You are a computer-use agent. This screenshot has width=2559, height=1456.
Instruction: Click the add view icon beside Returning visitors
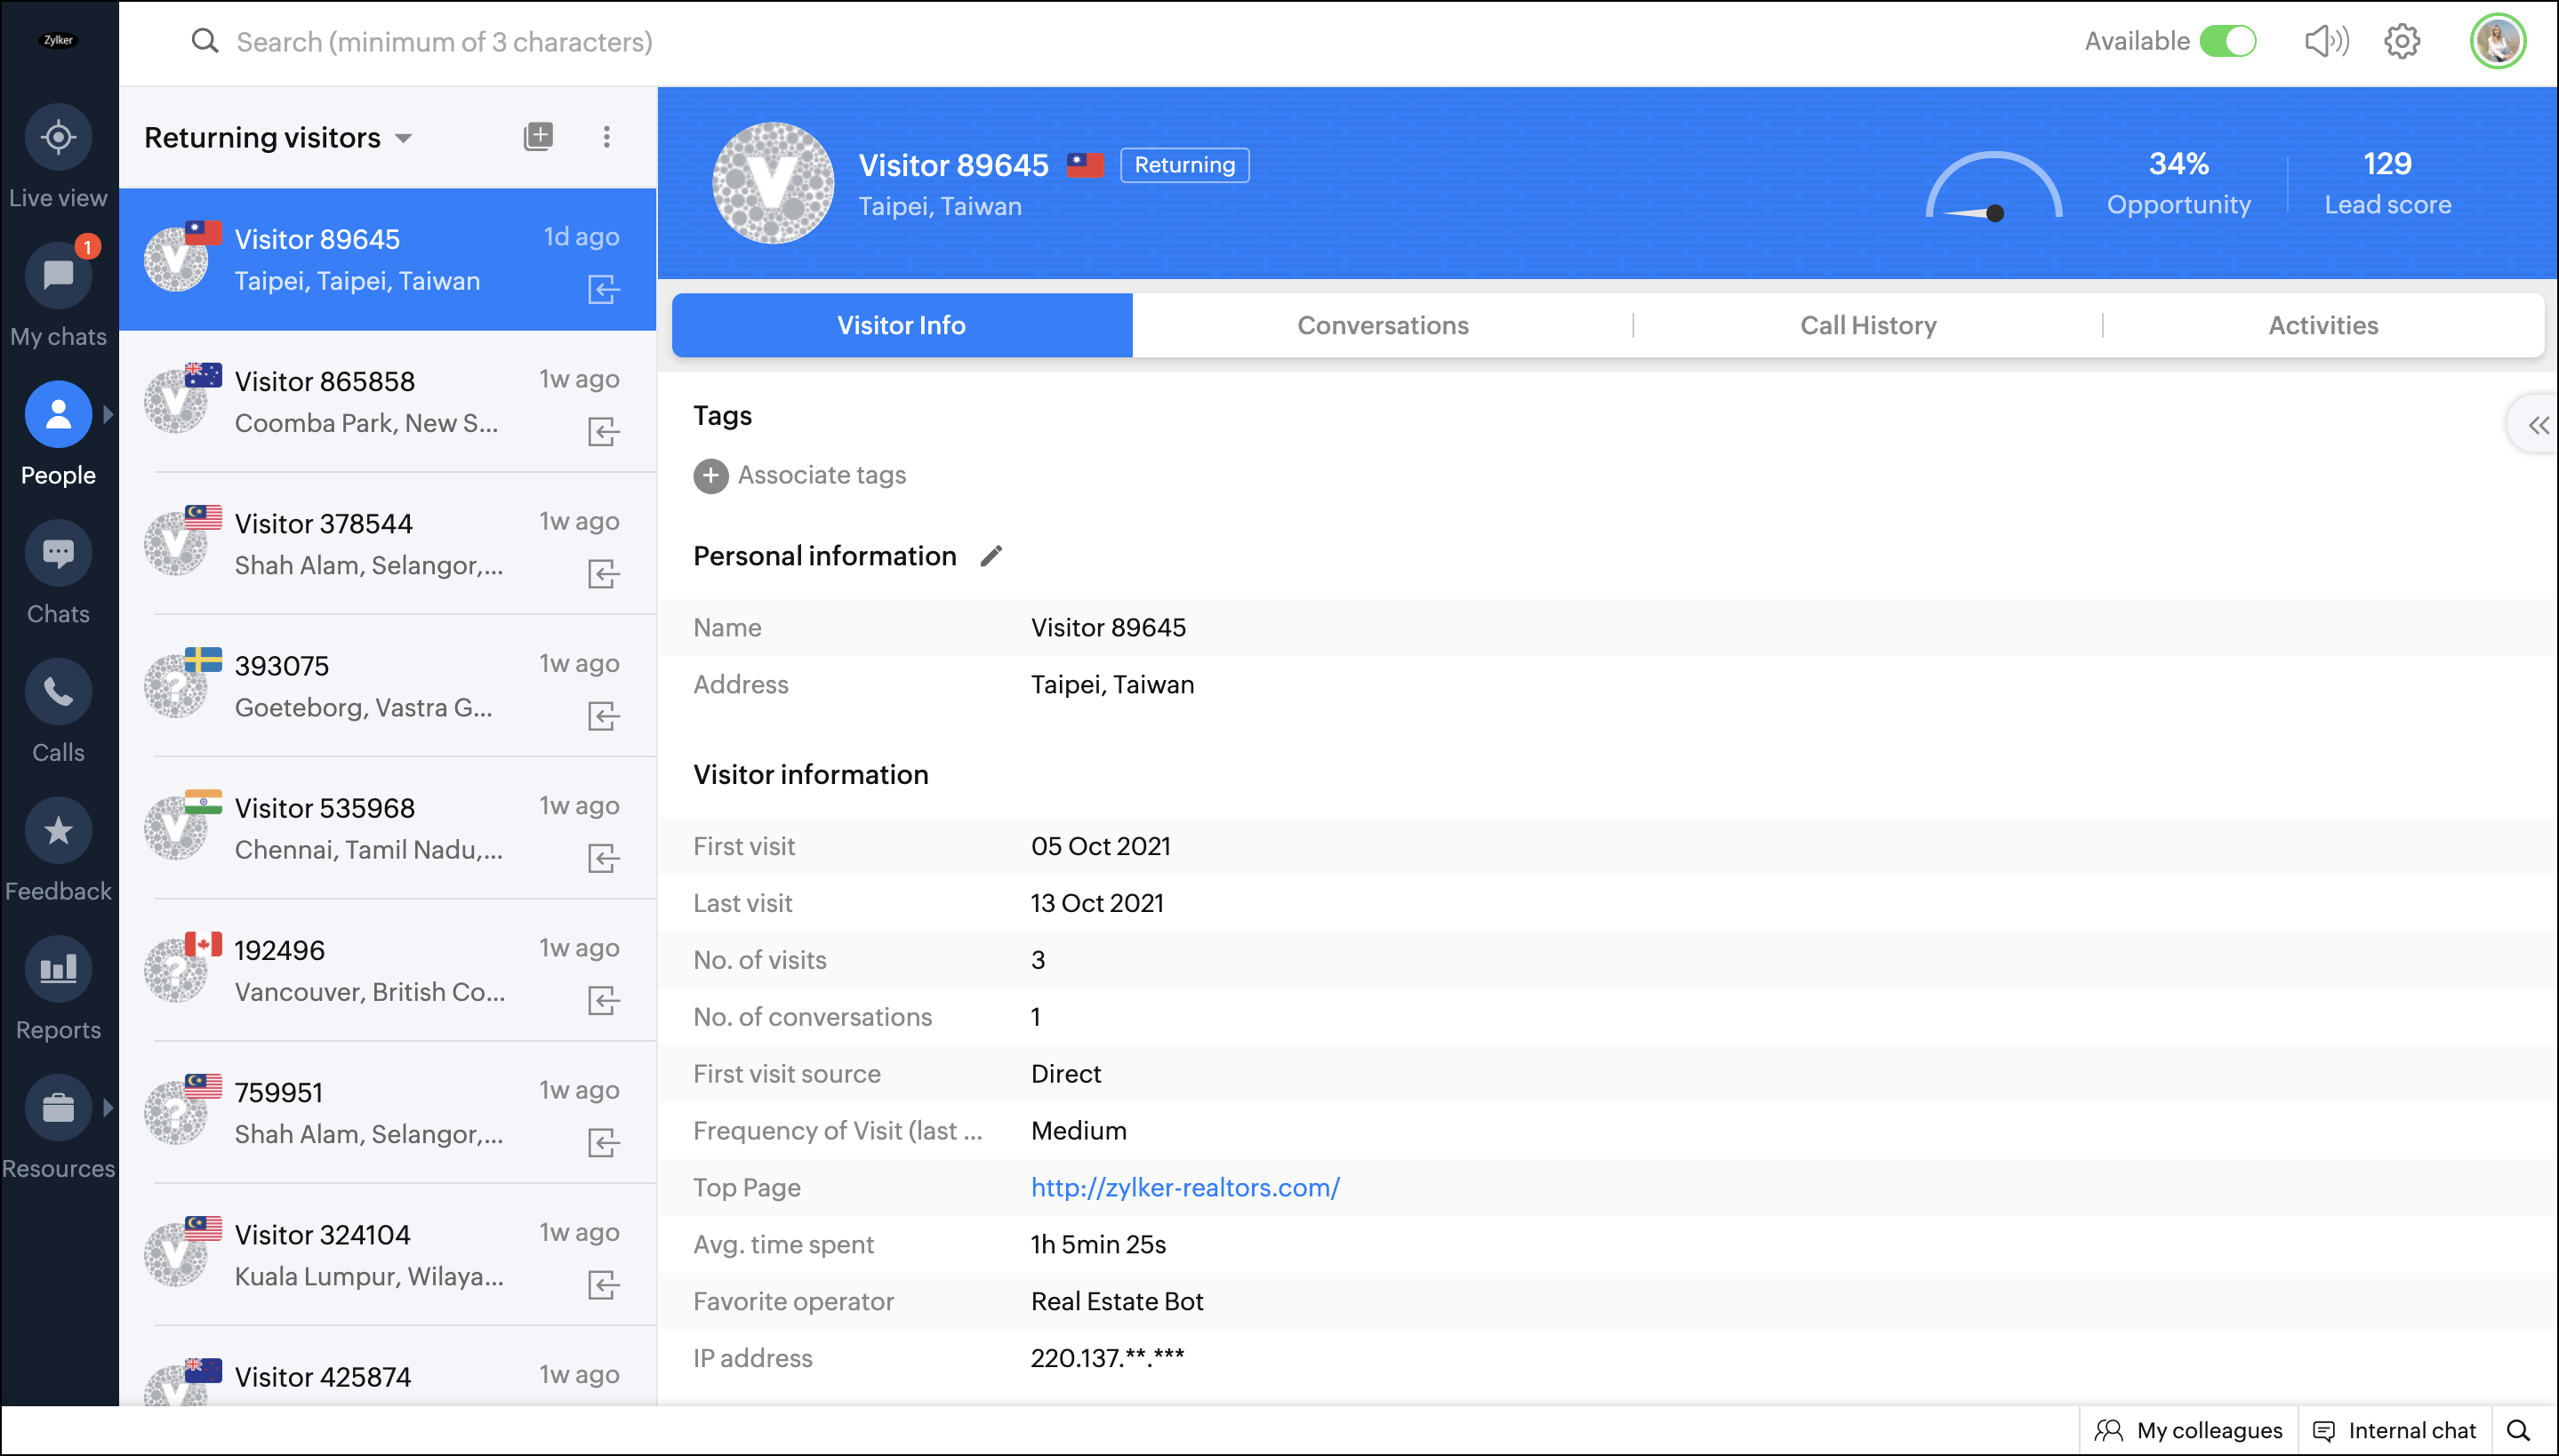pos(538,137)
